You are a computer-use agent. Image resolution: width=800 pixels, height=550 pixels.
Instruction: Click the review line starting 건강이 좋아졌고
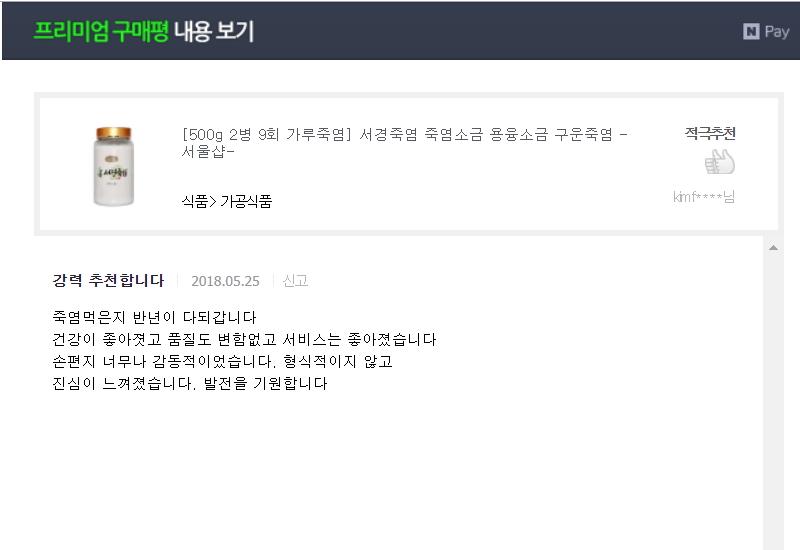[244, 339]
